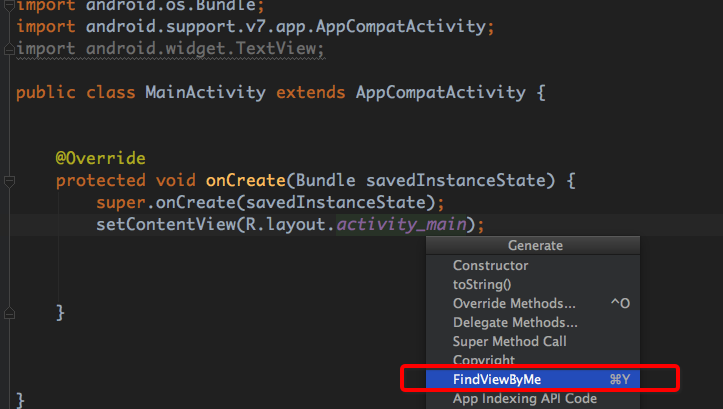The width and height of the screenshot is (723, 409).
Task: Pick Delegate Methods... entry
Action: point(515,322)
